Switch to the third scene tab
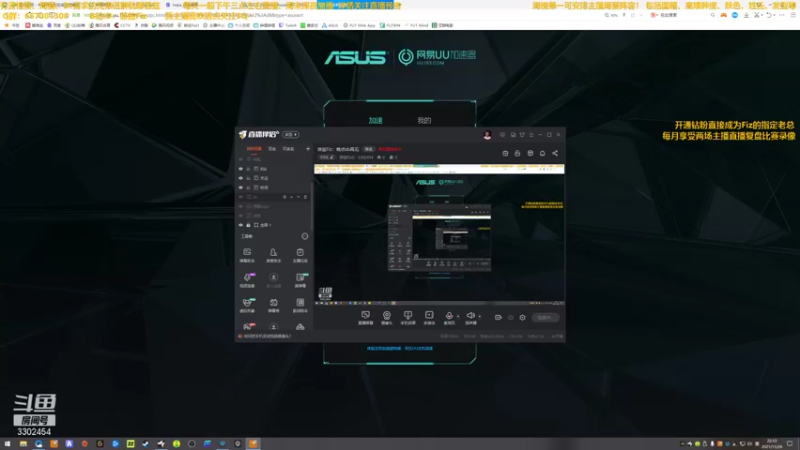The image size is (800, 450). tap(288, 149)
